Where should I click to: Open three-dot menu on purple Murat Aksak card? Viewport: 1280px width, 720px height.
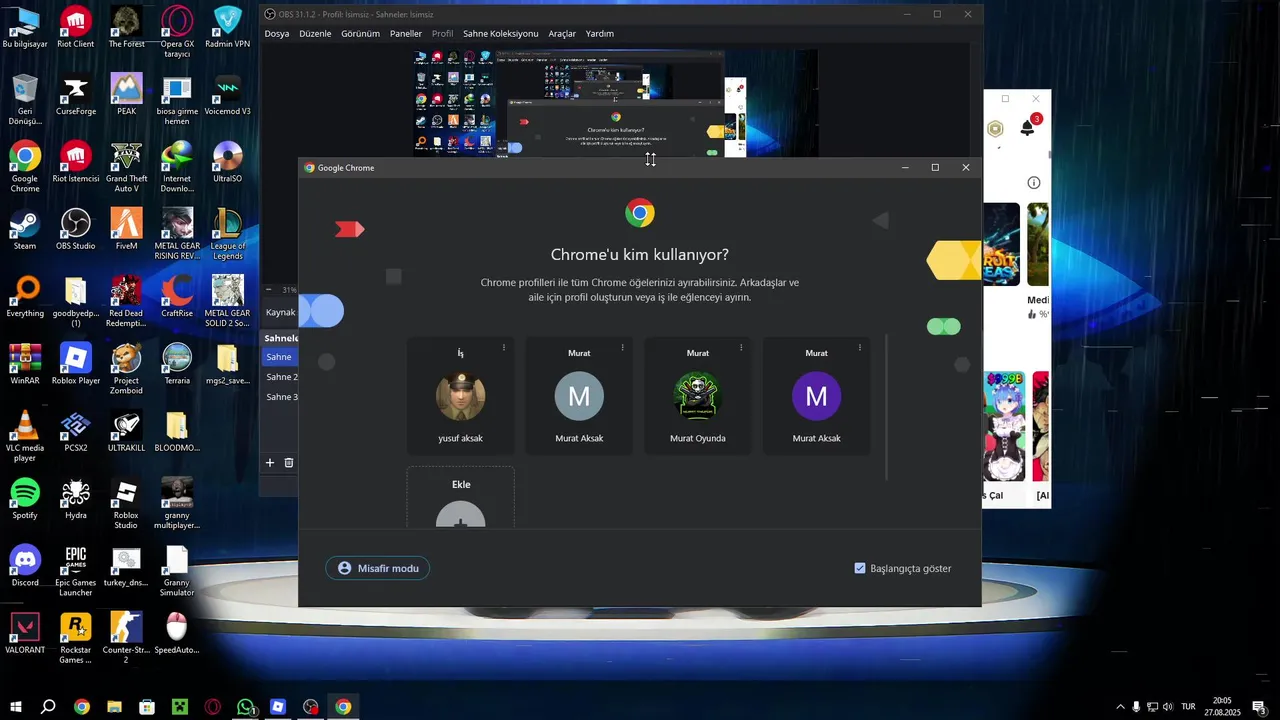860,348
